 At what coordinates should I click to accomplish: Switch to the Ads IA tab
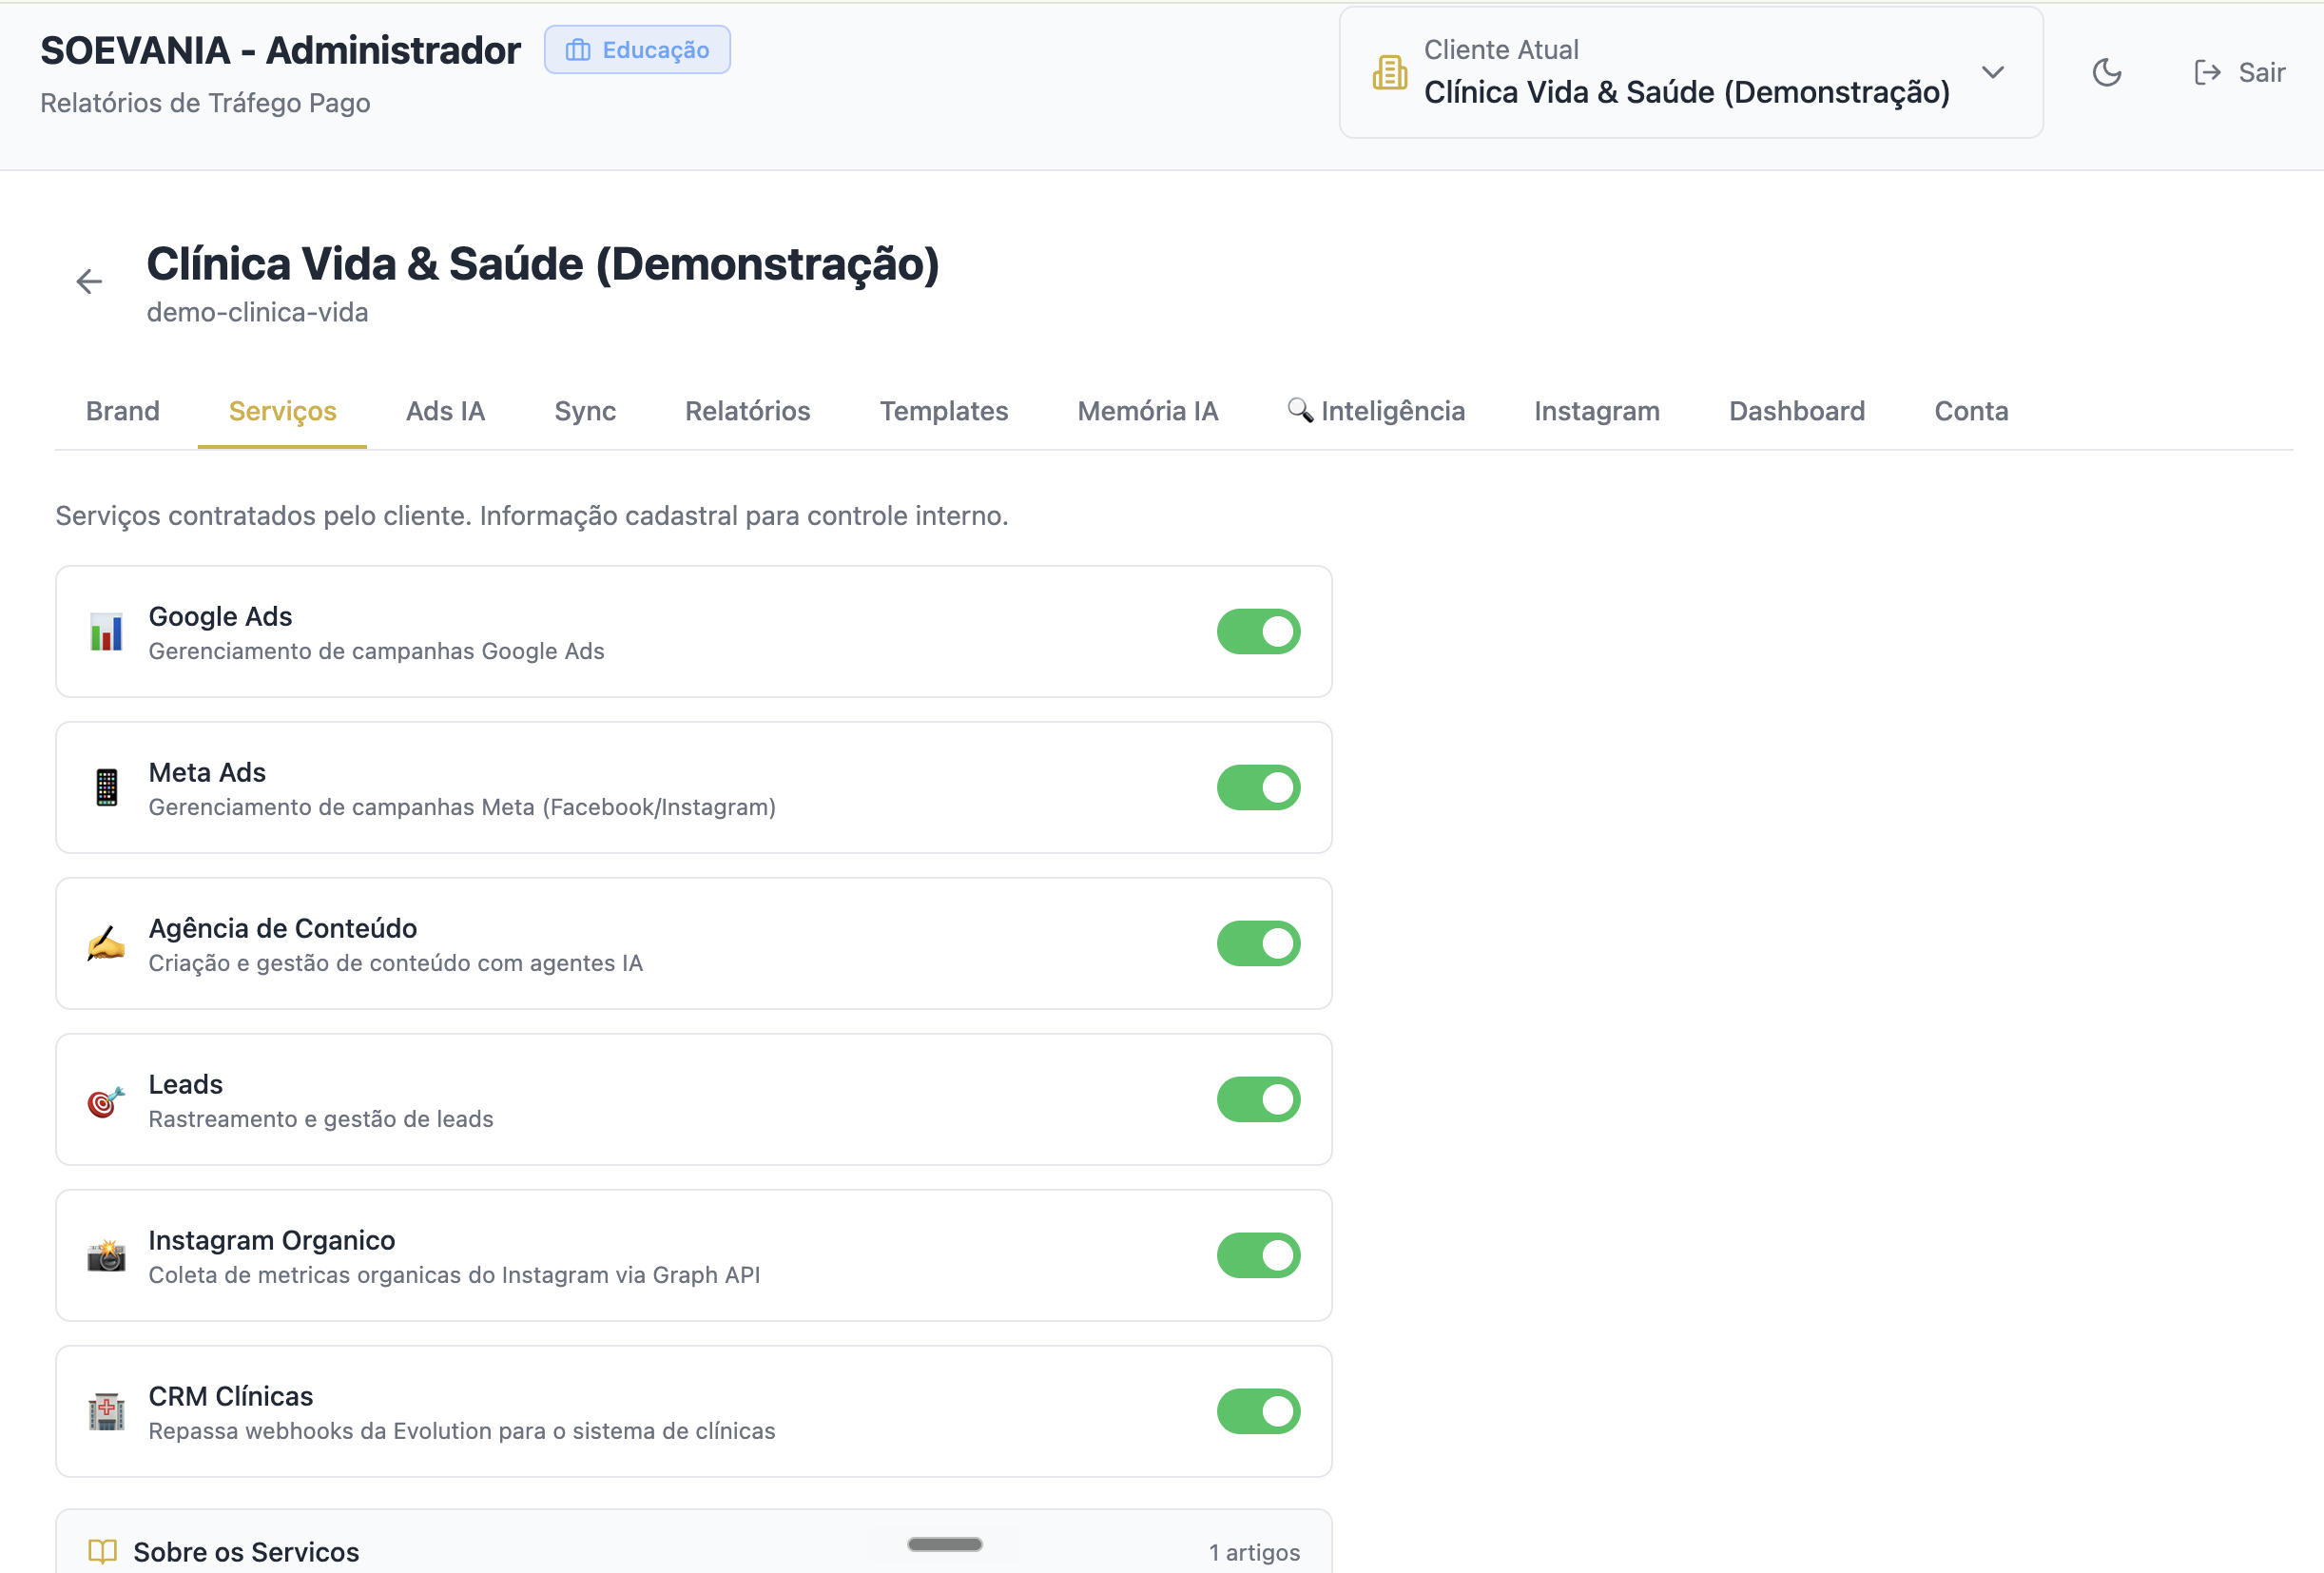[445, 411]
